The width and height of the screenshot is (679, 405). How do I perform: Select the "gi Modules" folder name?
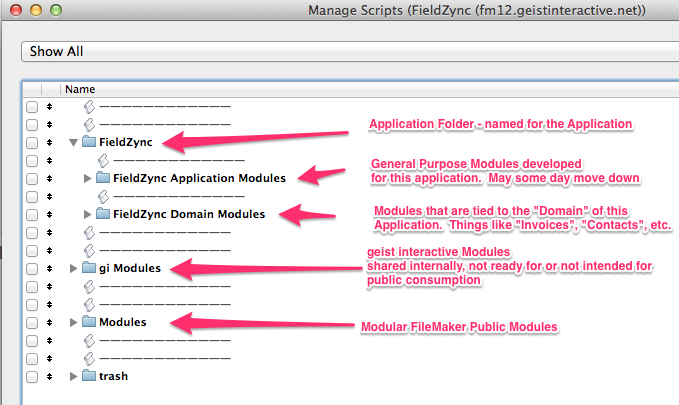(x=130, y=268)
